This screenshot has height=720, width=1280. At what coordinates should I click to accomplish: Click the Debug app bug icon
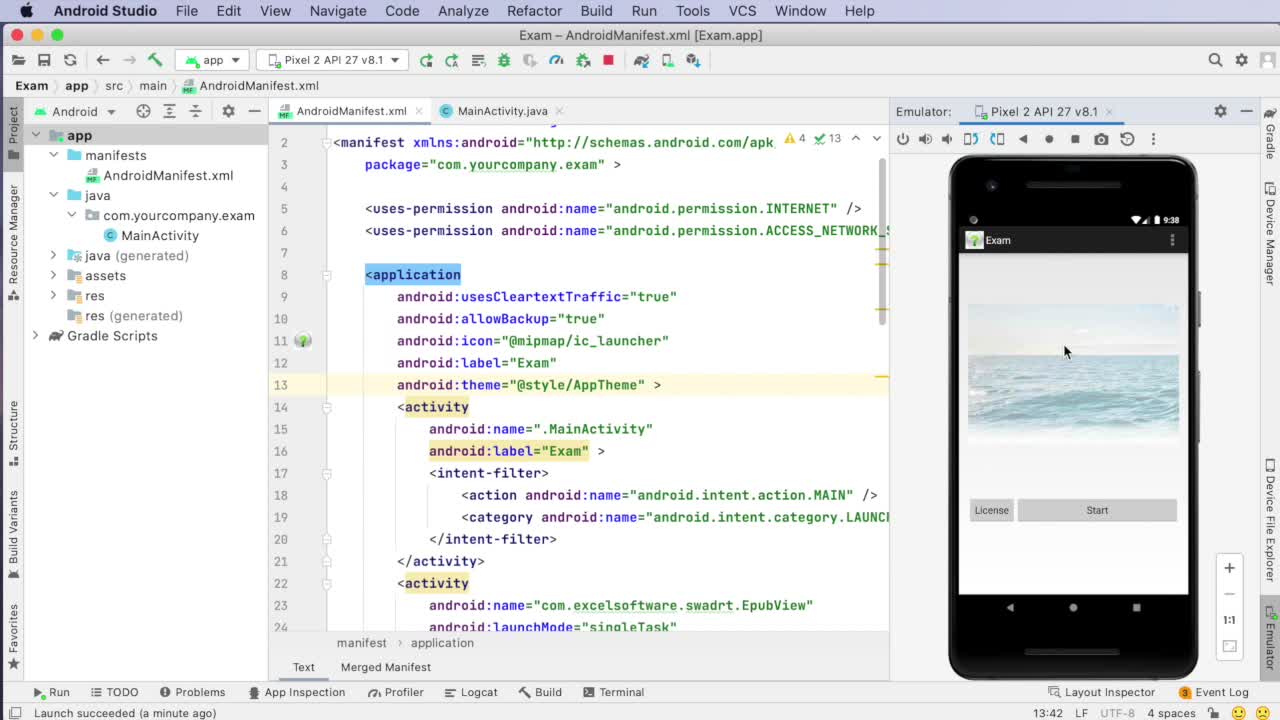504,60
